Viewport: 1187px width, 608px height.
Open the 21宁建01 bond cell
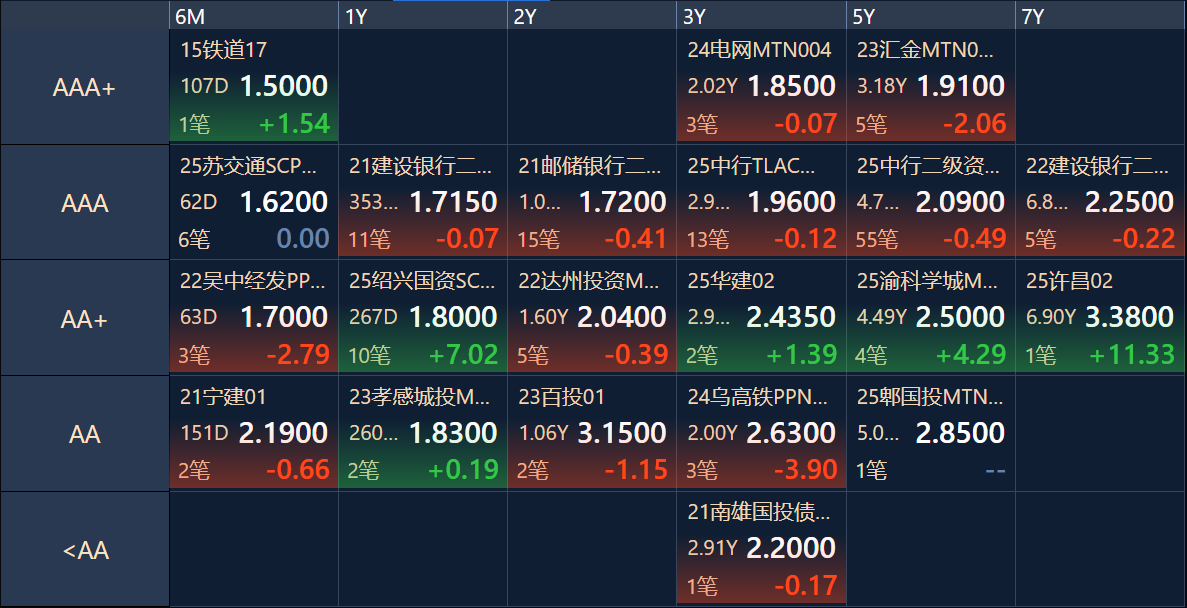254,433
